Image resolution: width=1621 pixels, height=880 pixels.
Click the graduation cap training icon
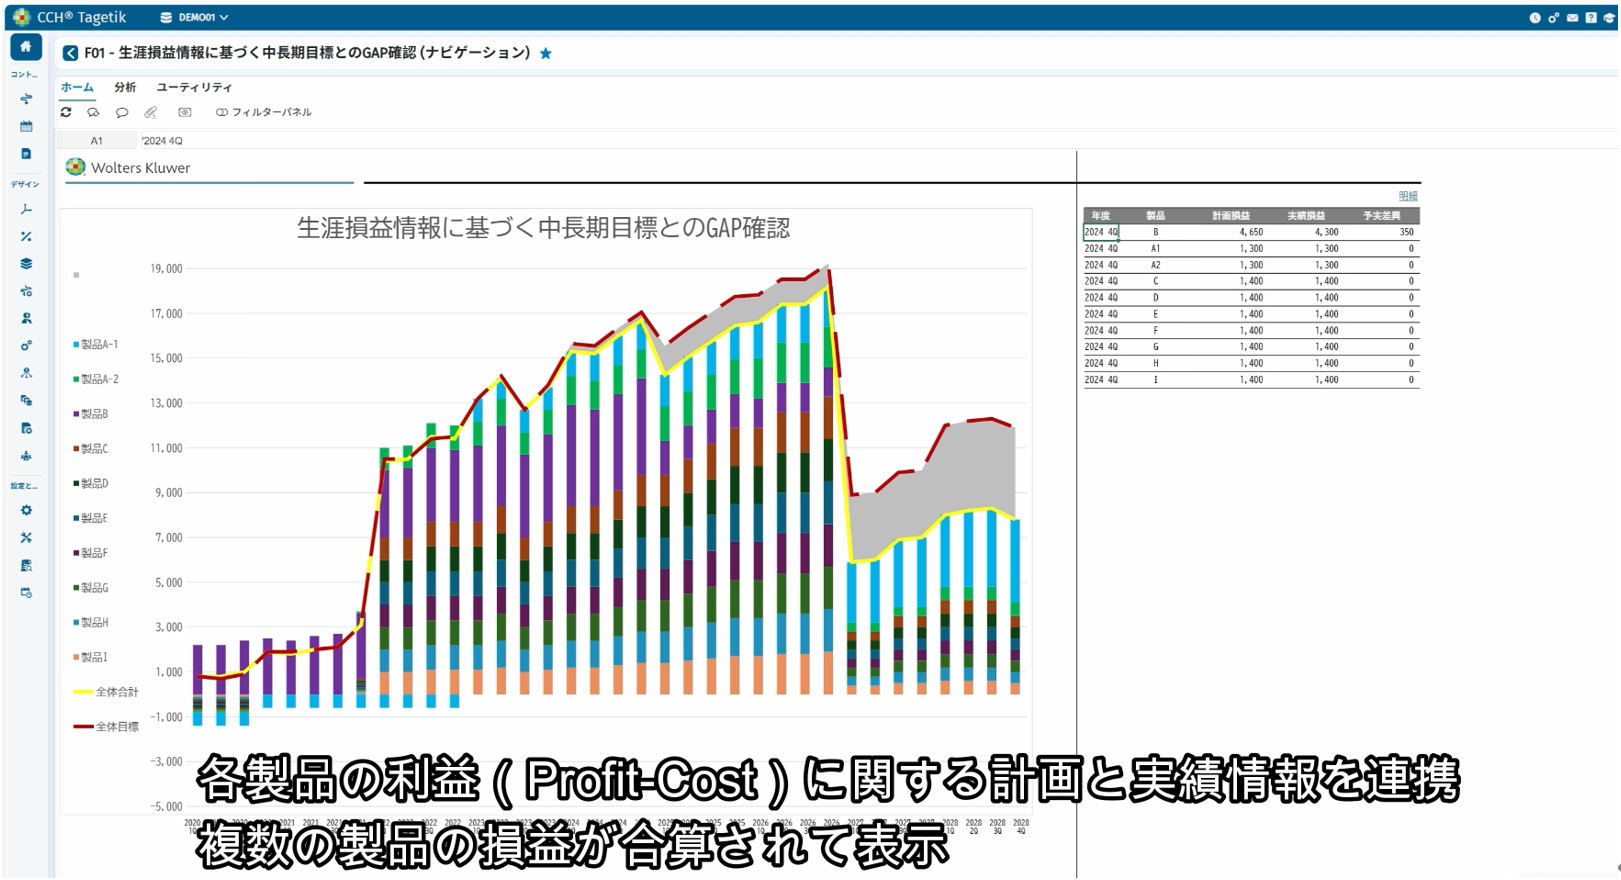point(1609,18)
